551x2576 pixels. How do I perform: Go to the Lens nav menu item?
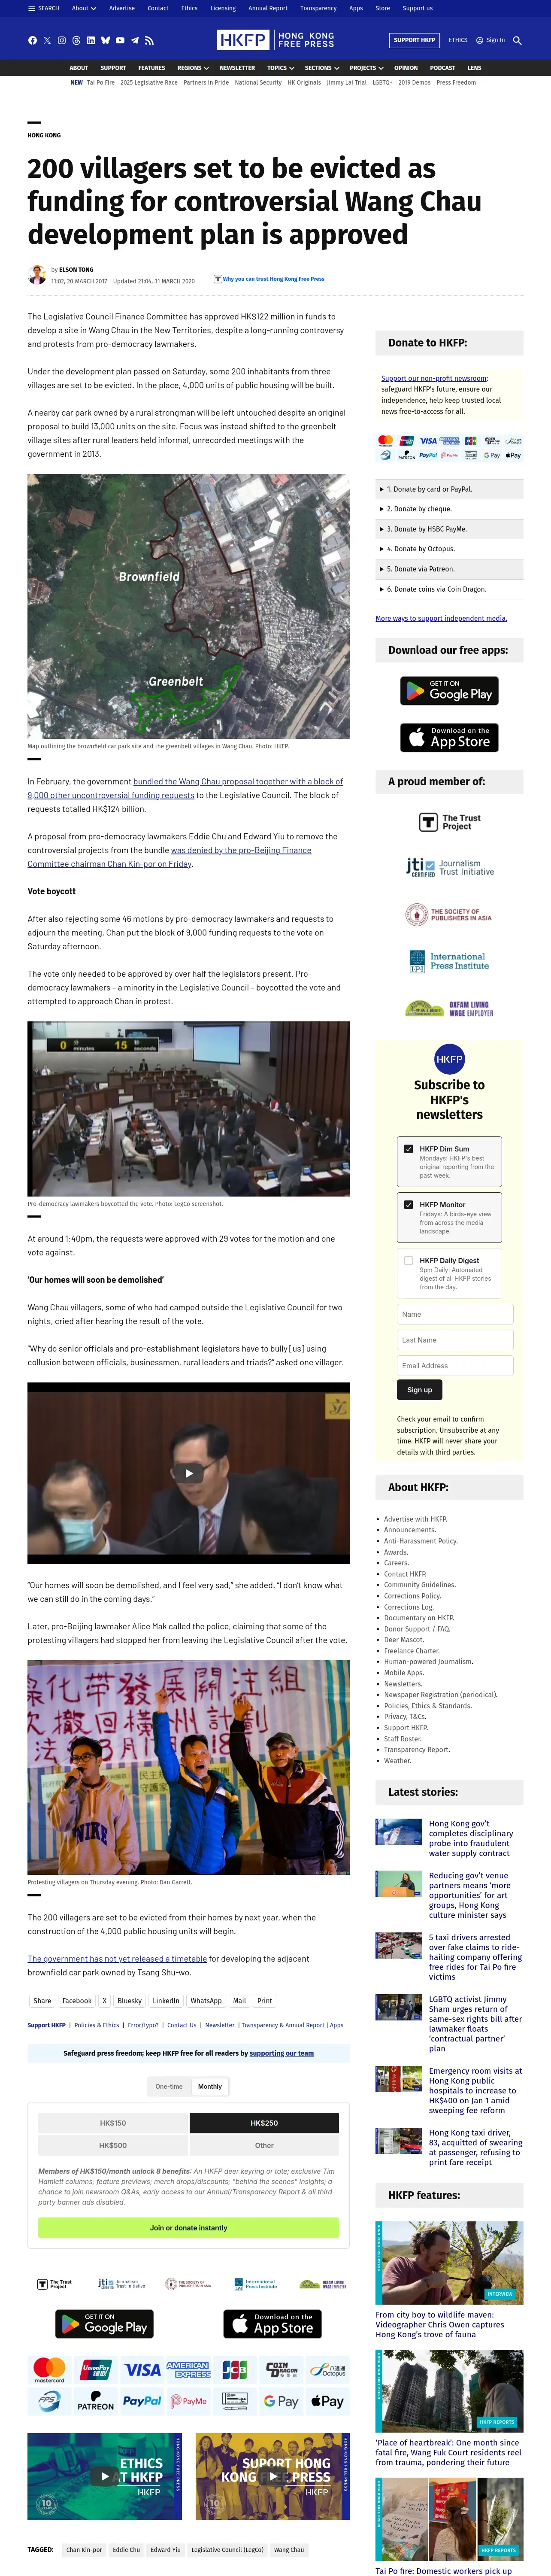[474, 68]
